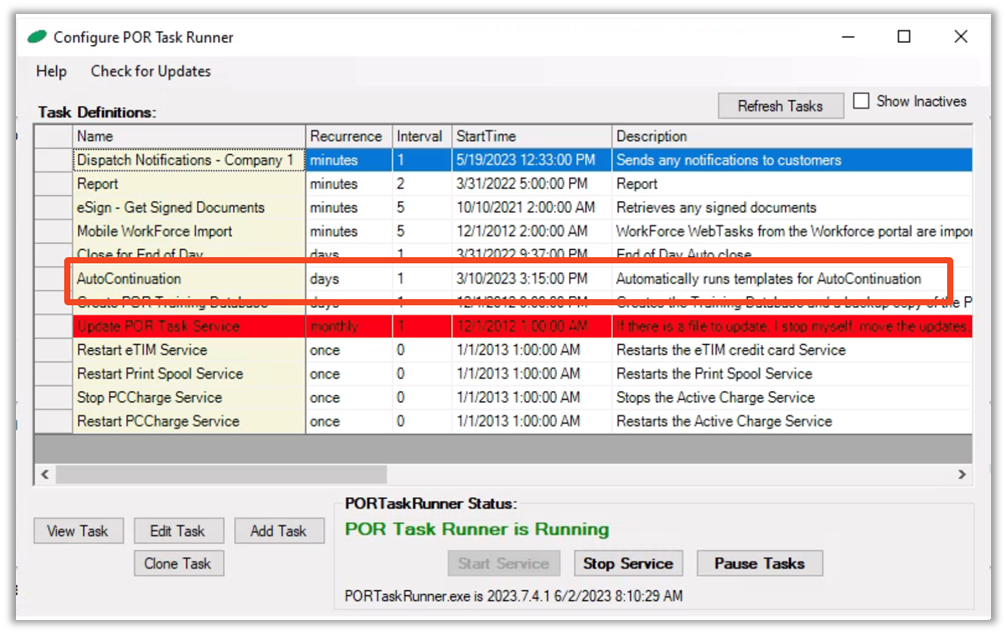This screenshot has height=634, width=1007.
Task: Click row header beside Dispatch Notifications task
Action: (53, 160)
